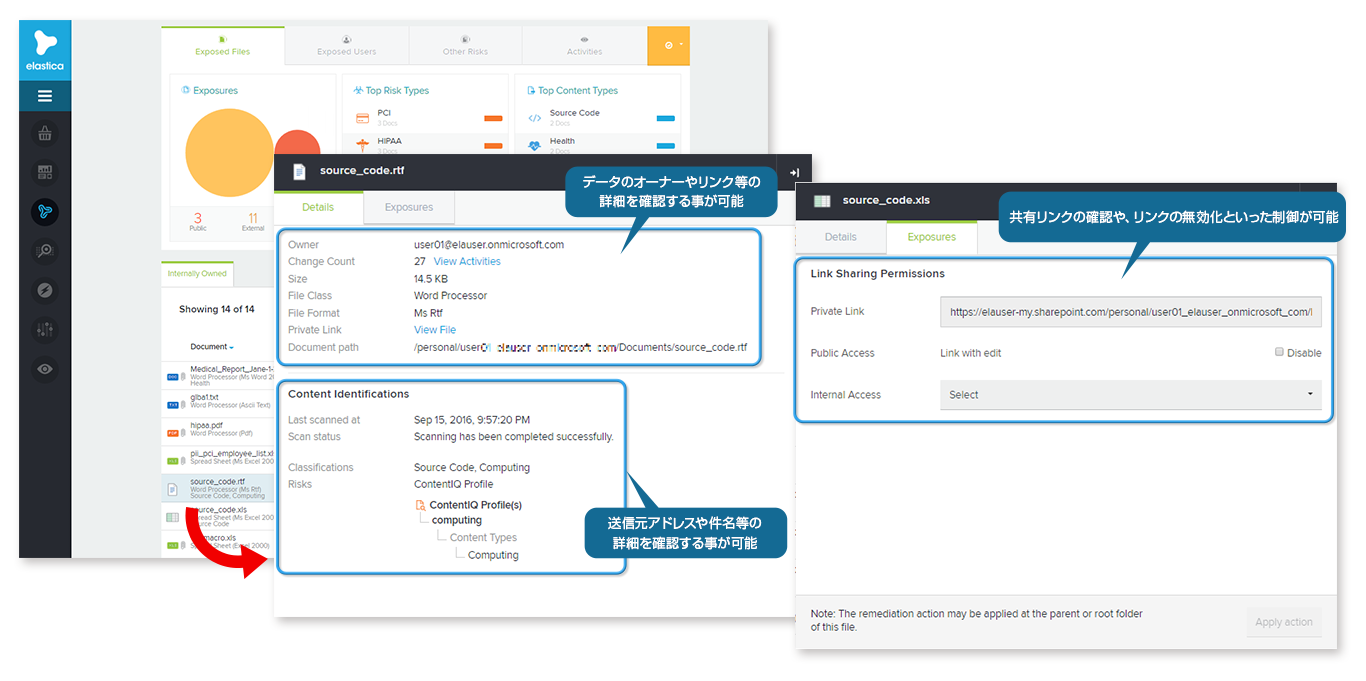Tick the Disable checkbox for Public Access
Screen dimensions: 1366x681
click(1280, 352)
